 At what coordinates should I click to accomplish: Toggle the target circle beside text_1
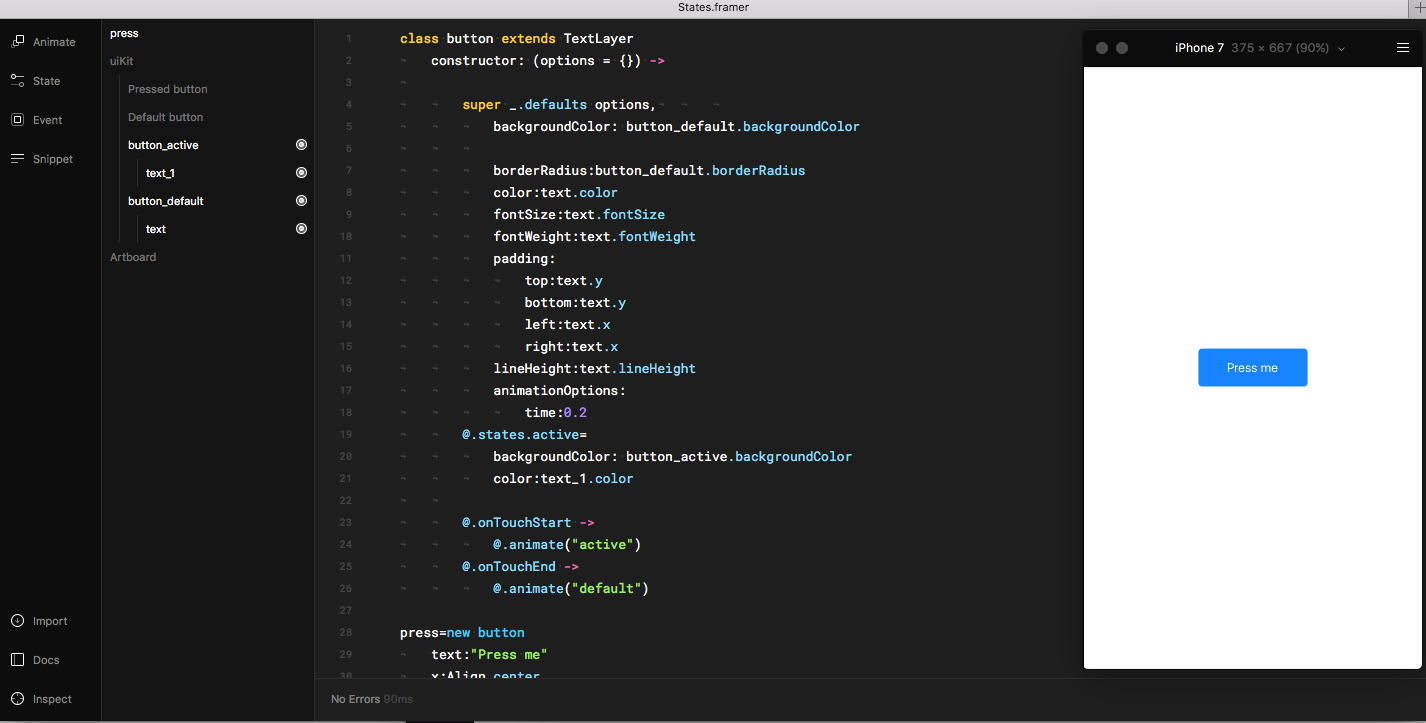(301, 172)
